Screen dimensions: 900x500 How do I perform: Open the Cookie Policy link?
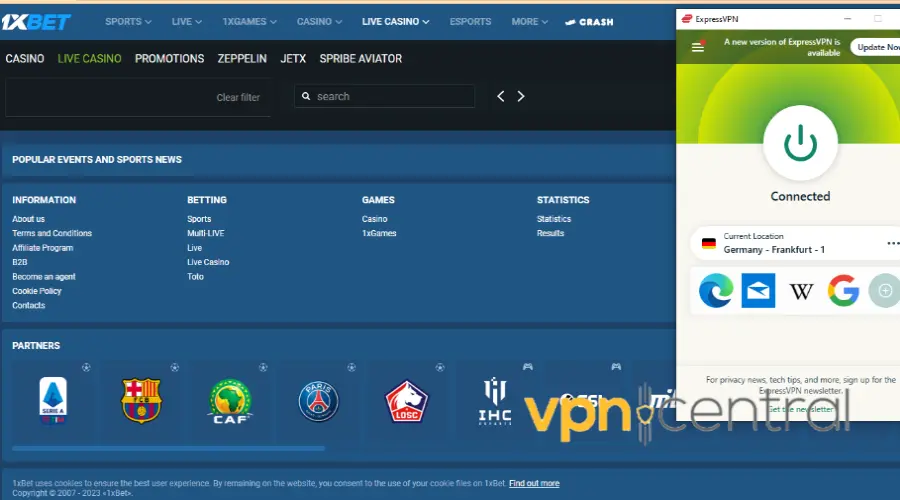click(37, 291)
